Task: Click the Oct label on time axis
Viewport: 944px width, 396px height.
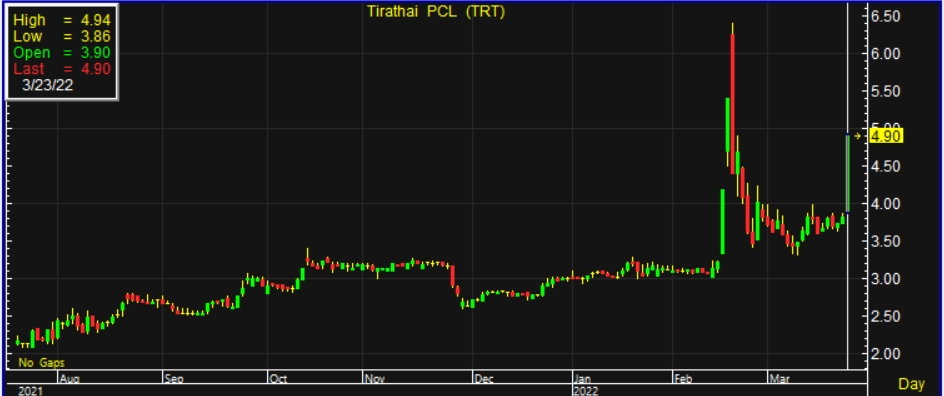Action: pos(278,379)
